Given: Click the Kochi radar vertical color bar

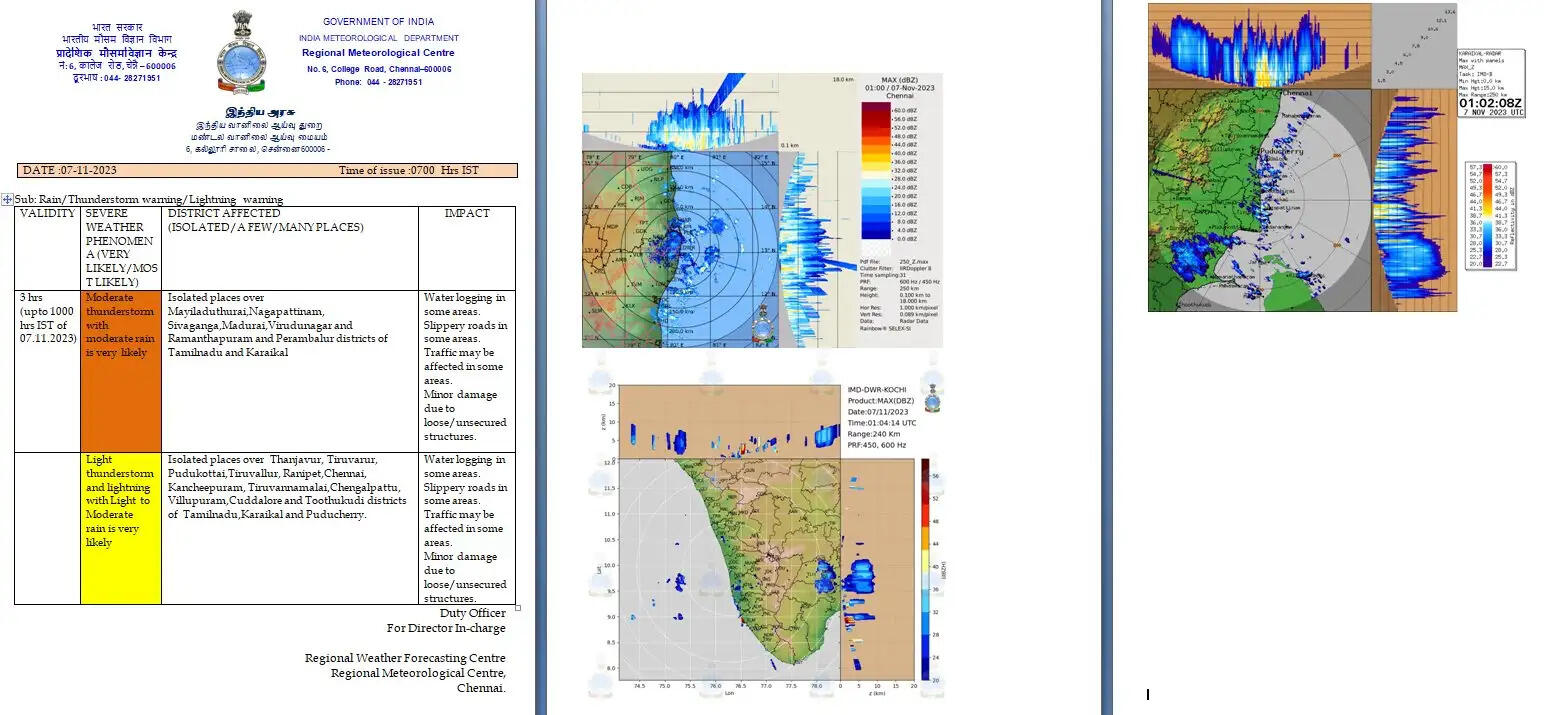Looking at the screenshot, I should click(925, 569).
